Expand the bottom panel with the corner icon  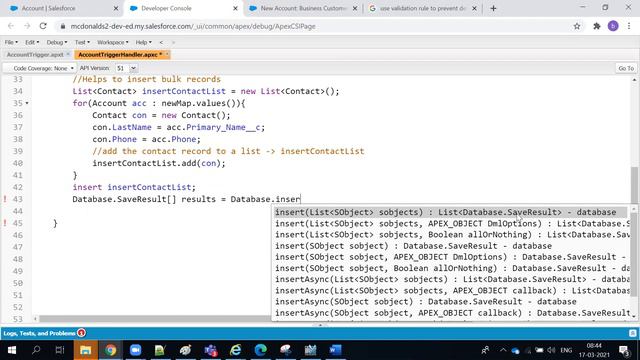click(633, 333)
